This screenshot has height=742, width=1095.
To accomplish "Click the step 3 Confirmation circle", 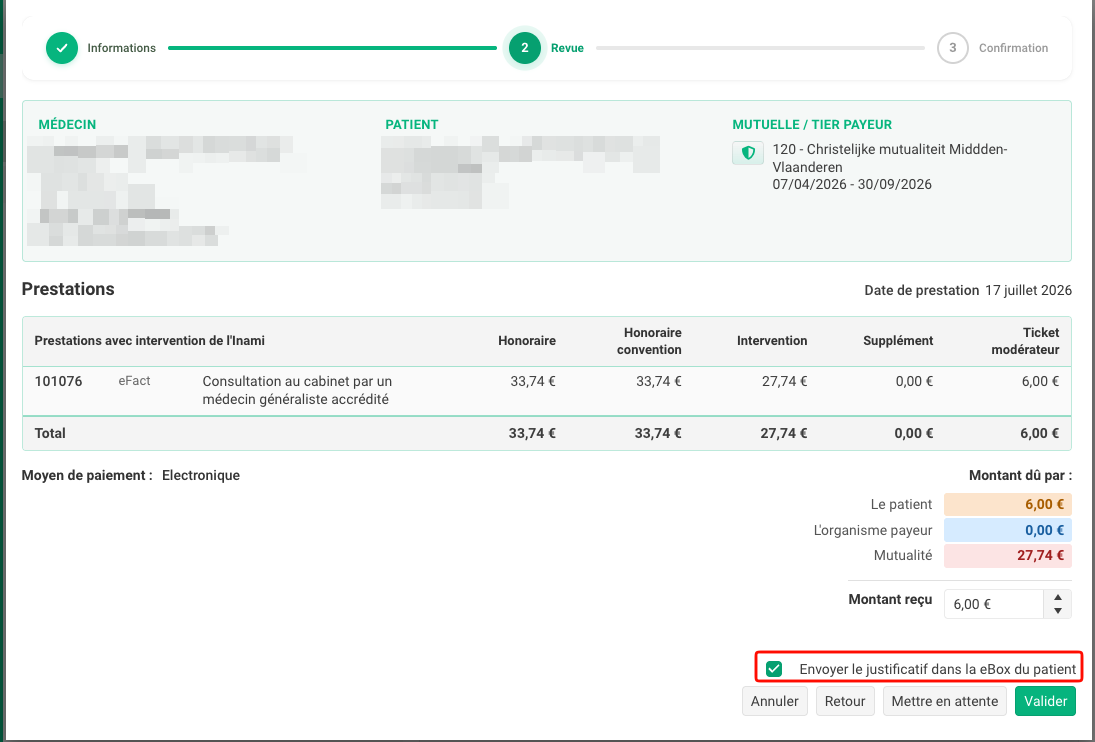I will point(953,48).
